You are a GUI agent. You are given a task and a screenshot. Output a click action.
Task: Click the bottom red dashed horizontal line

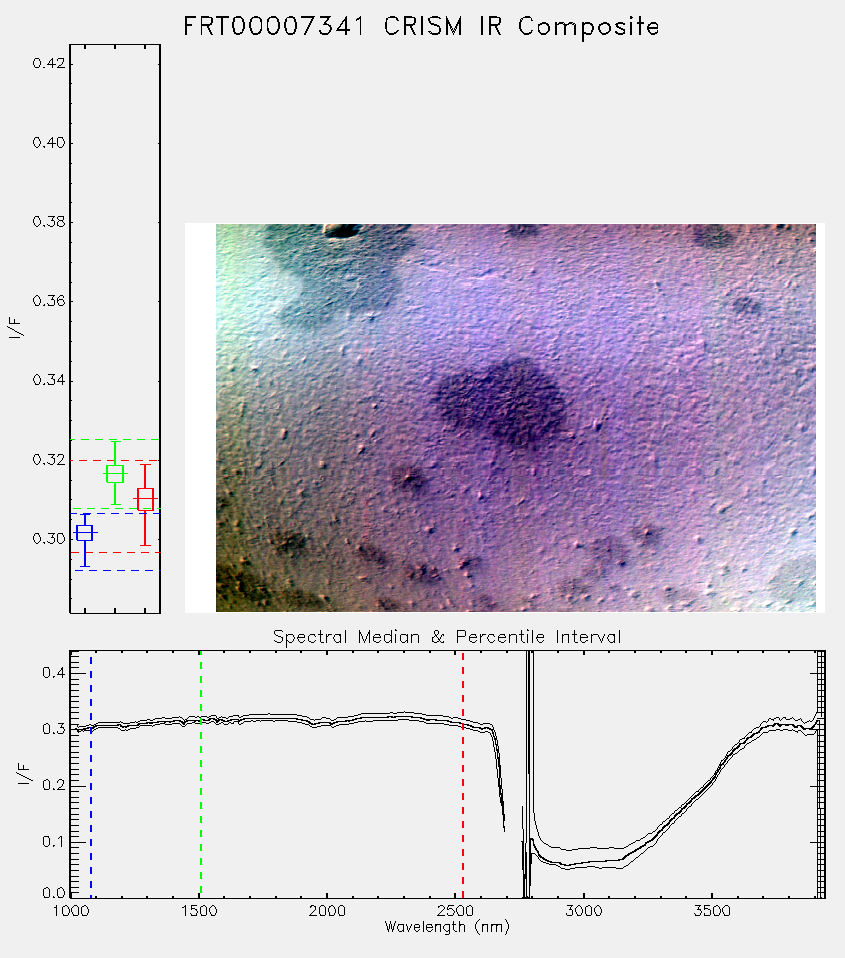[x=115, y=552]
